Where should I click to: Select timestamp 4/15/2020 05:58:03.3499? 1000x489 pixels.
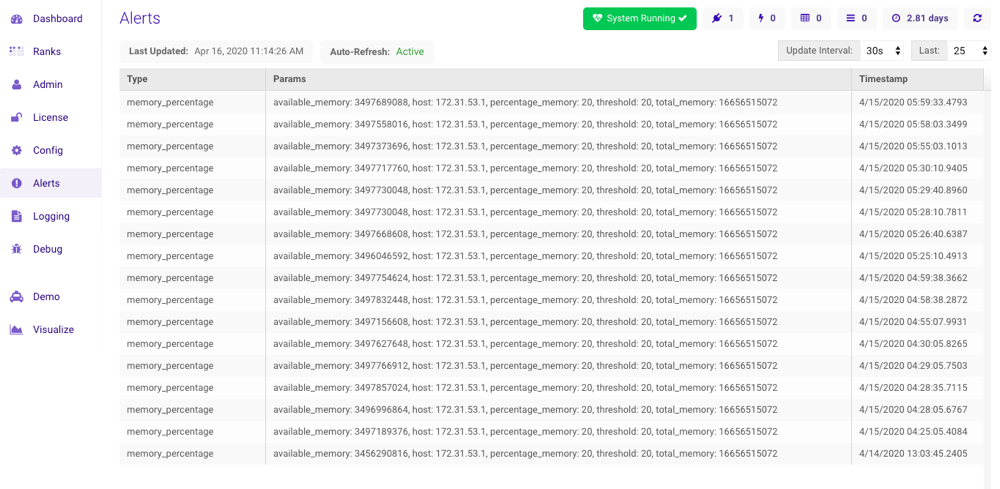[913, 124]
